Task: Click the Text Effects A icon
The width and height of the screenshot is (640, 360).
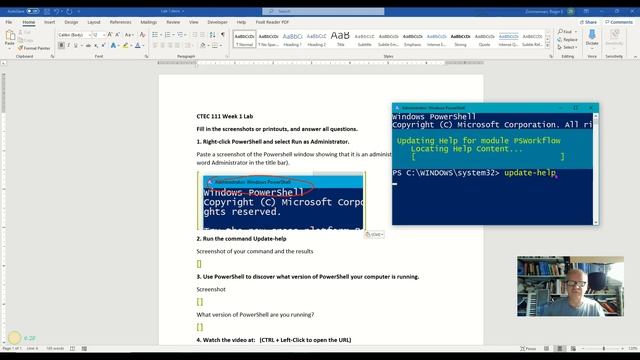Action: [x=113, y=45]
